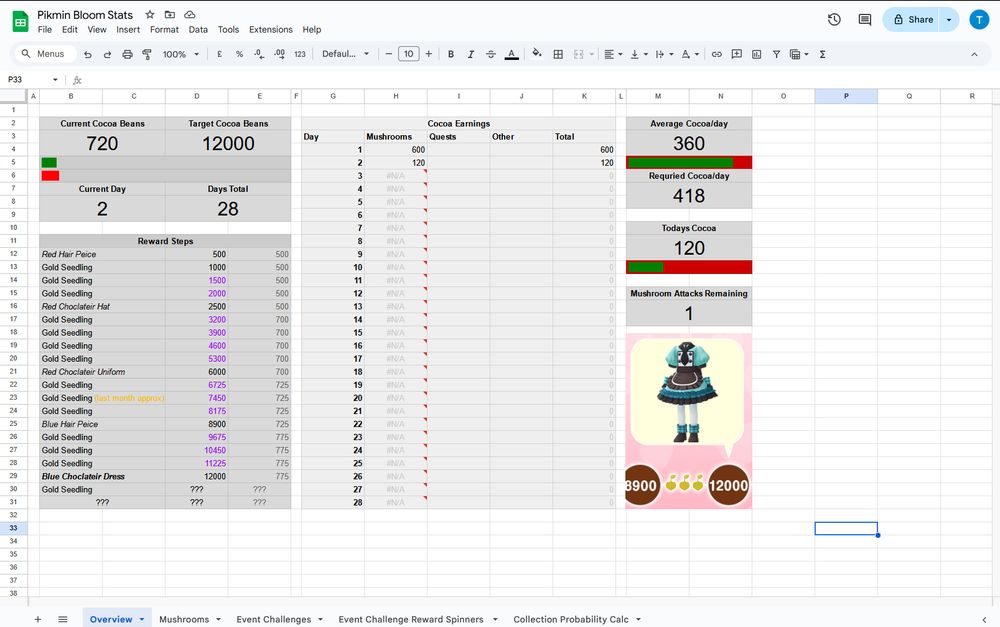Search the Menus box

pos(45,54)
